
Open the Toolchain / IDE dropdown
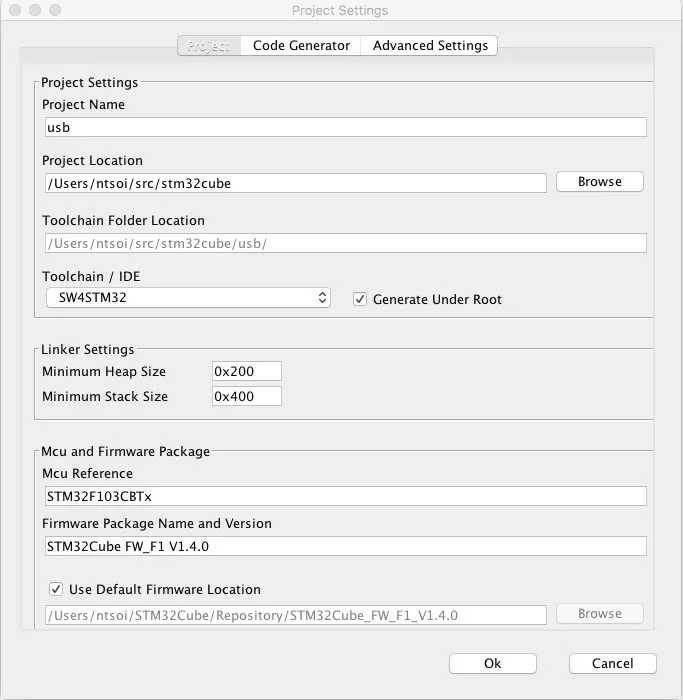(x=188, y=298)
